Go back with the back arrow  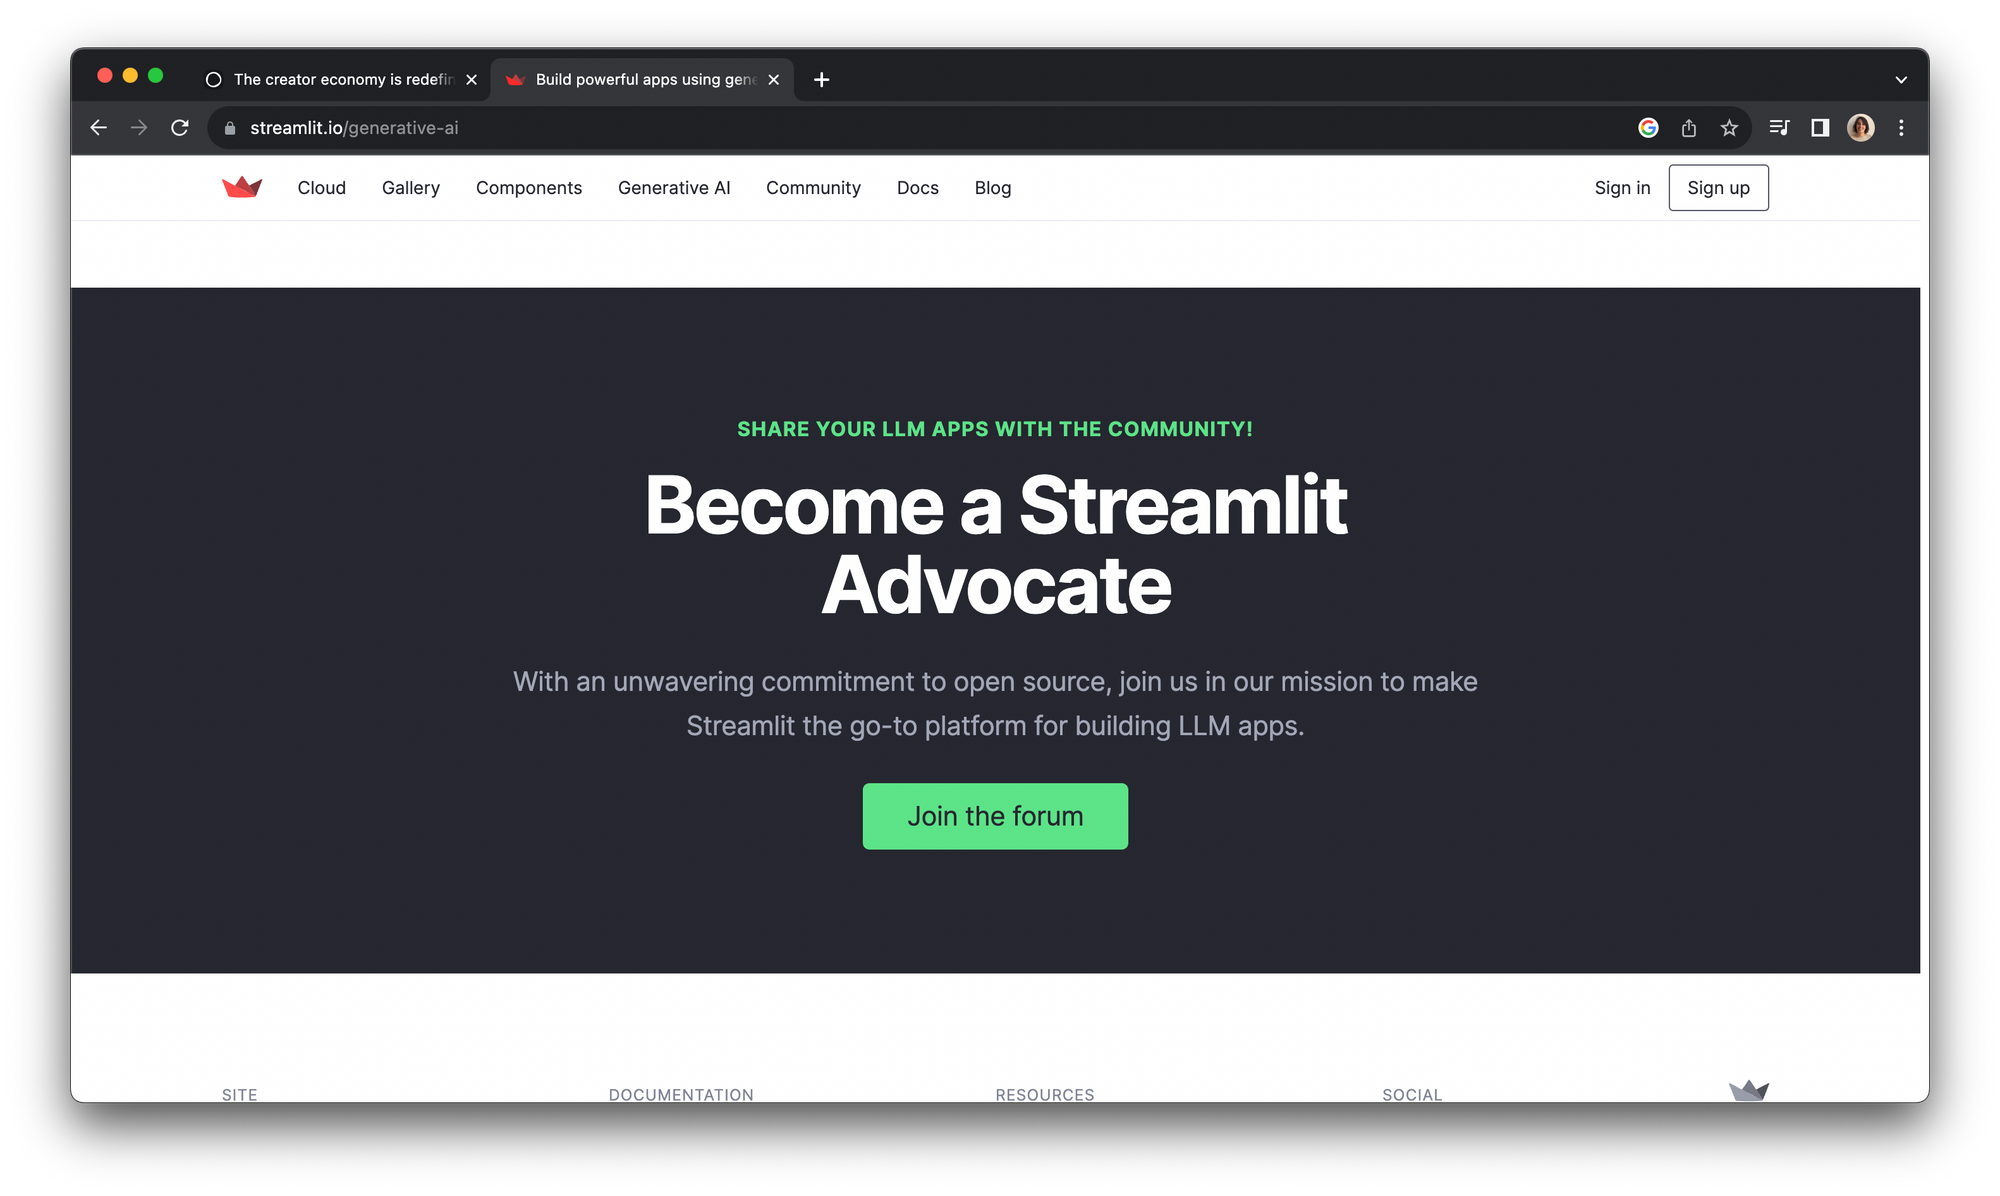[x=98, y=128]
